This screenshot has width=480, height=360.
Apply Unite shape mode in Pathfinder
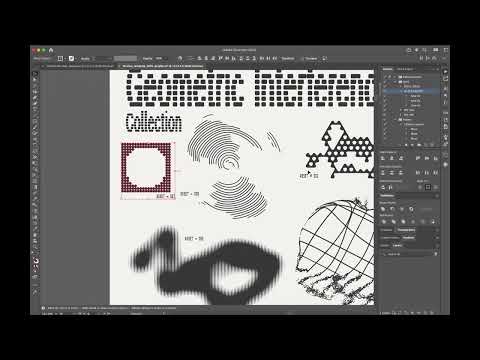coord(383,209)
